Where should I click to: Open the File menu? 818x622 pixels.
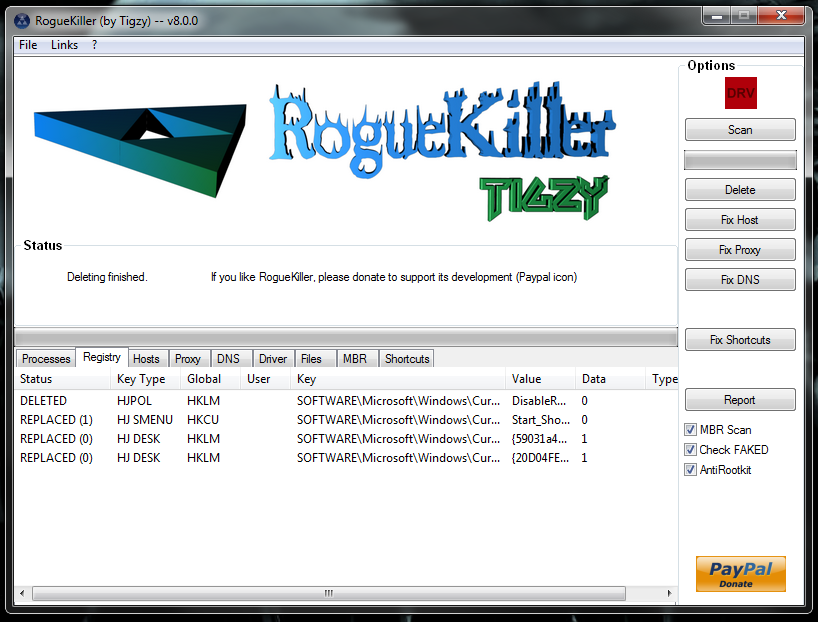28,45
